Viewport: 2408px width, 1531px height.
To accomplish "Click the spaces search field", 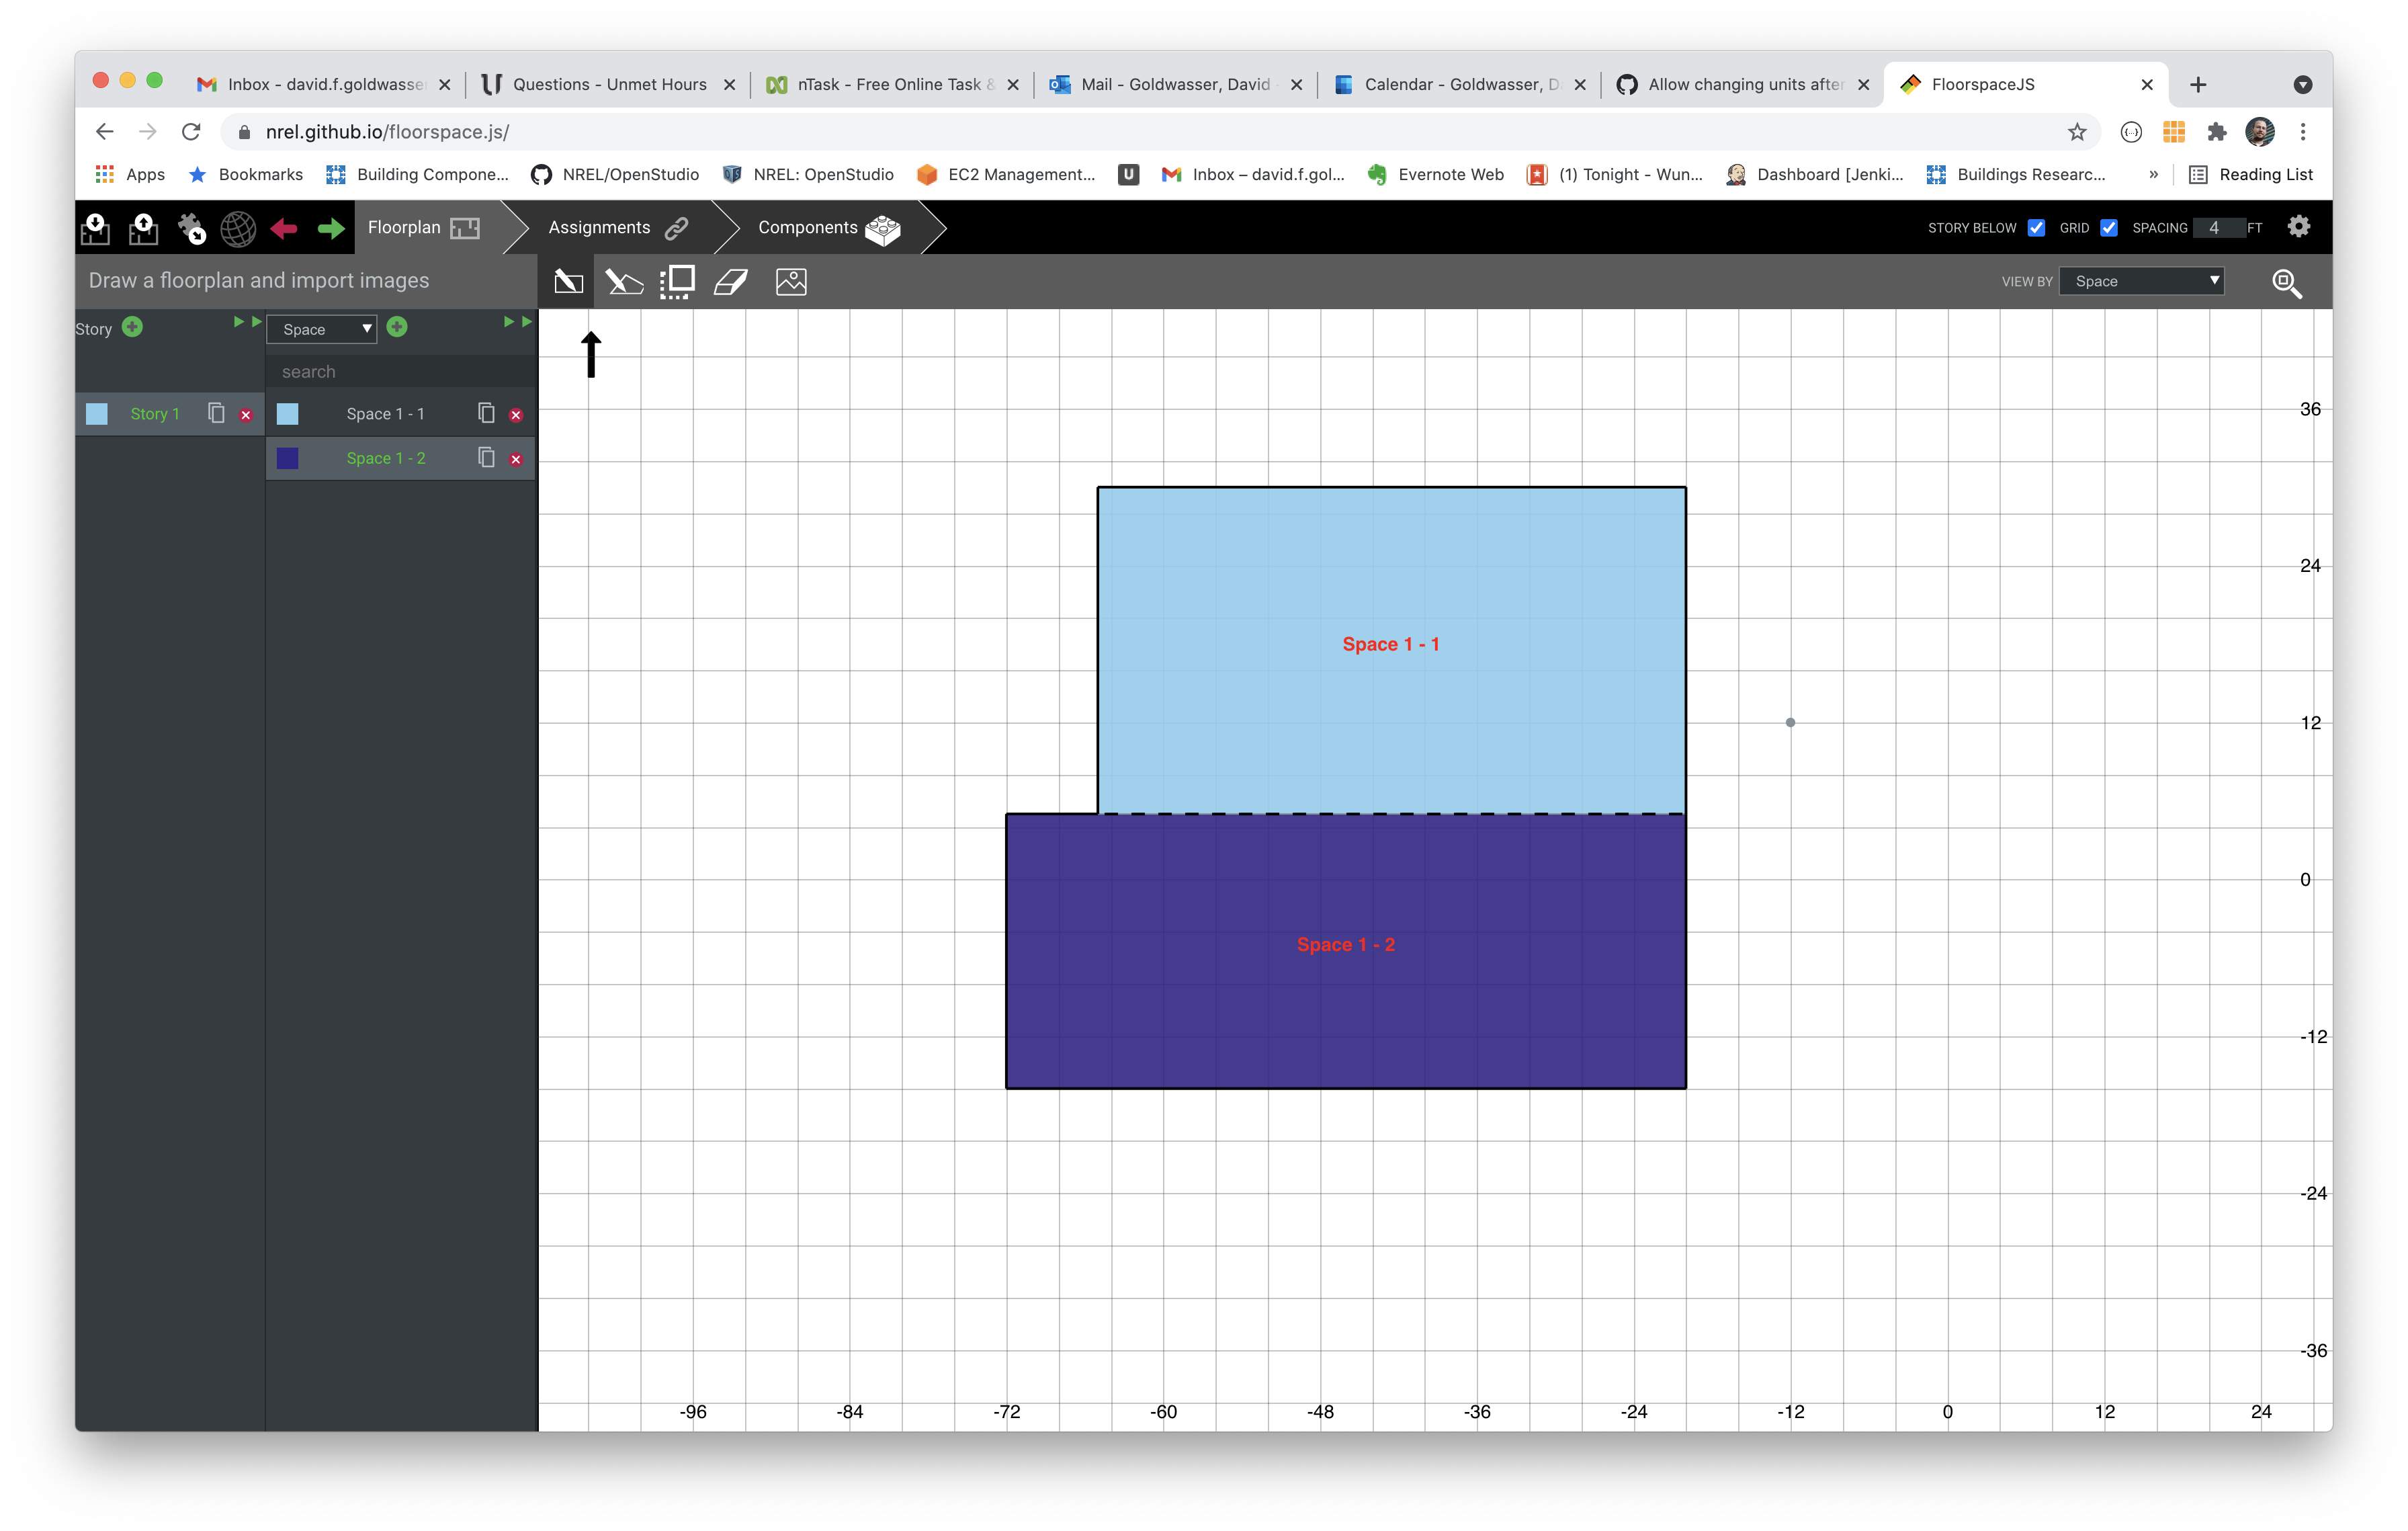I will 400,372.
